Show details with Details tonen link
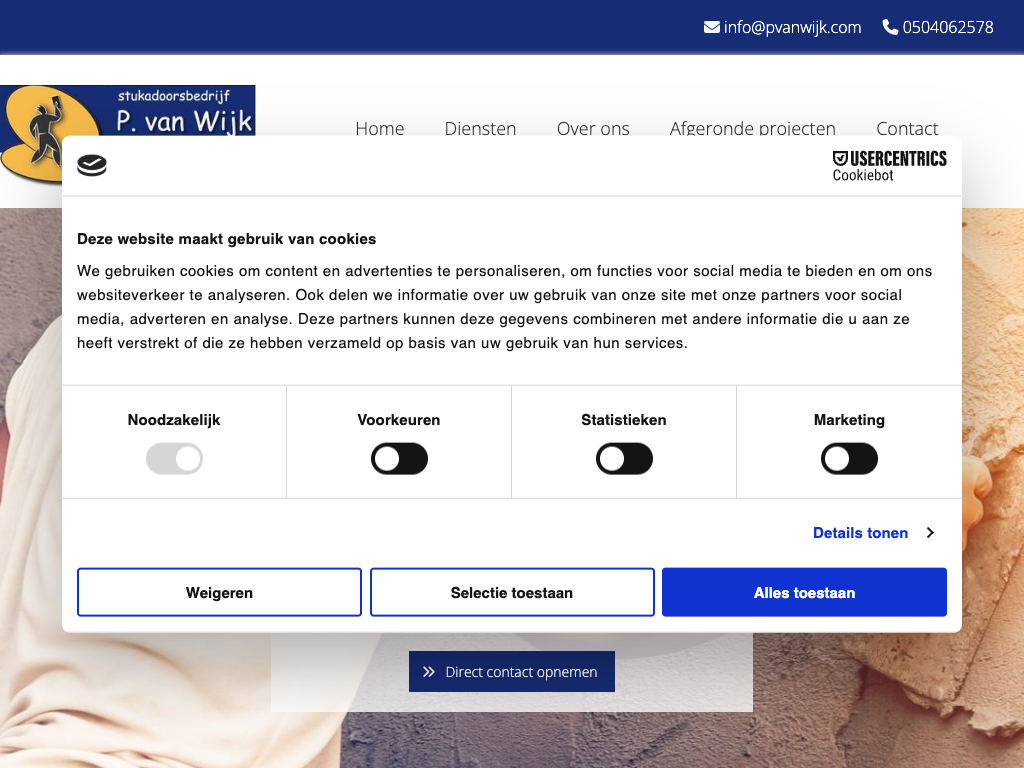The height and width of the screenshot is (768, 1024). [860, 533]
